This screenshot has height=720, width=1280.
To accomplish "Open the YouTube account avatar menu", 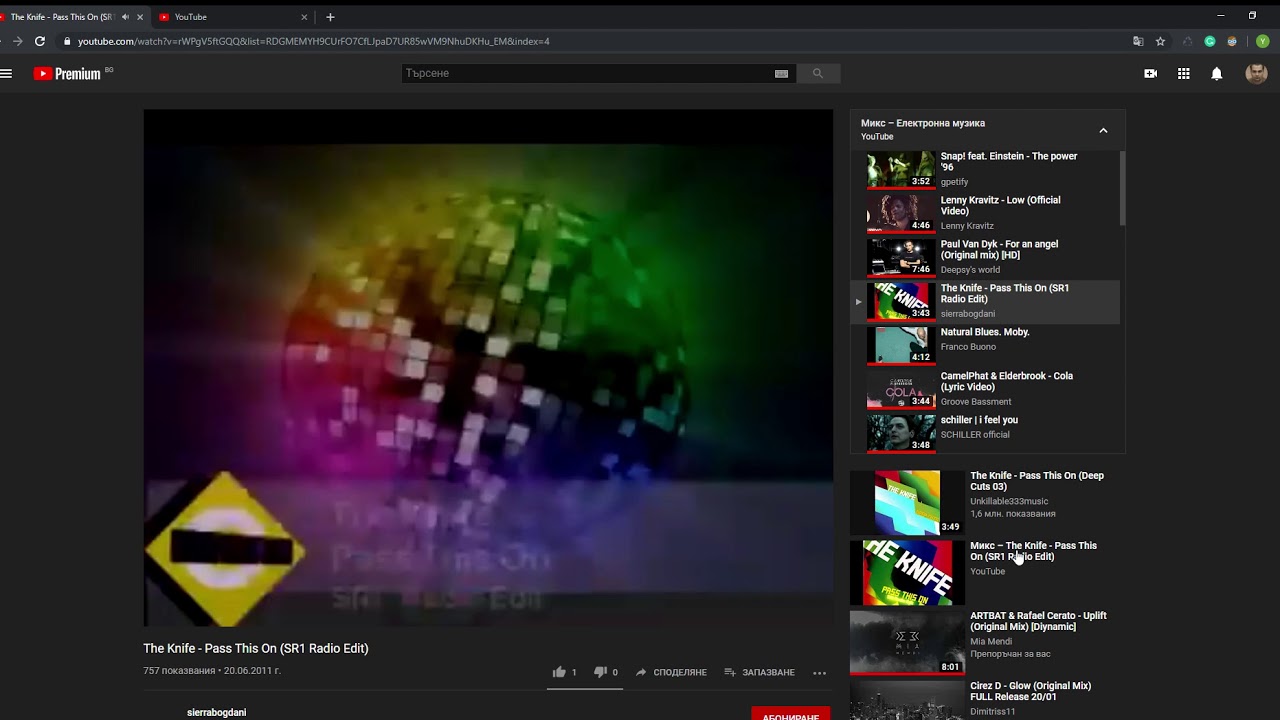I will [1256, 73].
